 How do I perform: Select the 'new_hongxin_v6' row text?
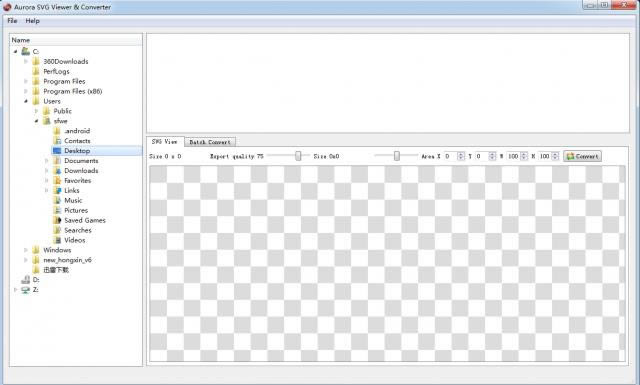[x=67, y=260]
